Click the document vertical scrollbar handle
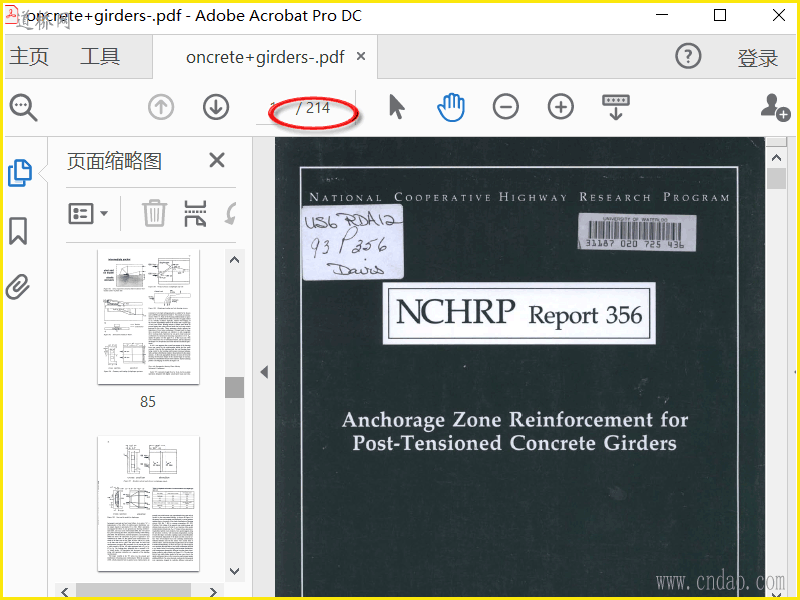 [x=776, y=179]
